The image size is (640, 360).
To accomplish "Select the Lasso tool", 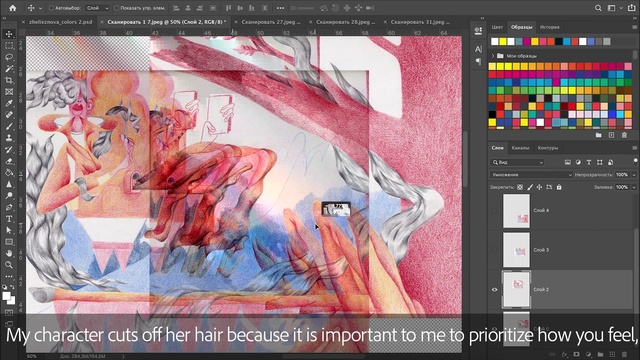I will click(9, 57).
